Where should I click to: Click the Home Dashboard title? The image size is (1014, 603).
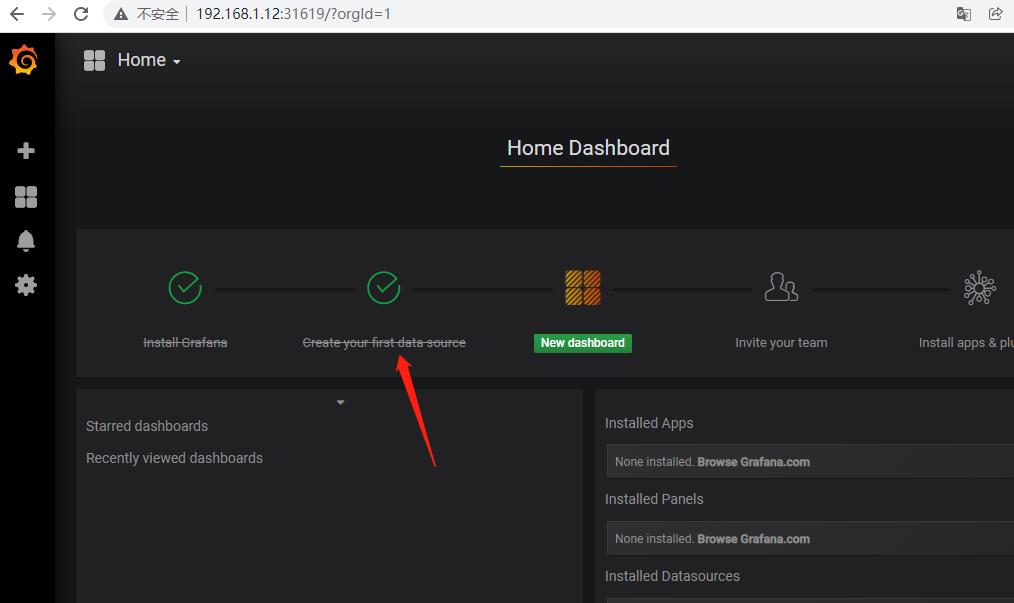(x=588, y=148)
